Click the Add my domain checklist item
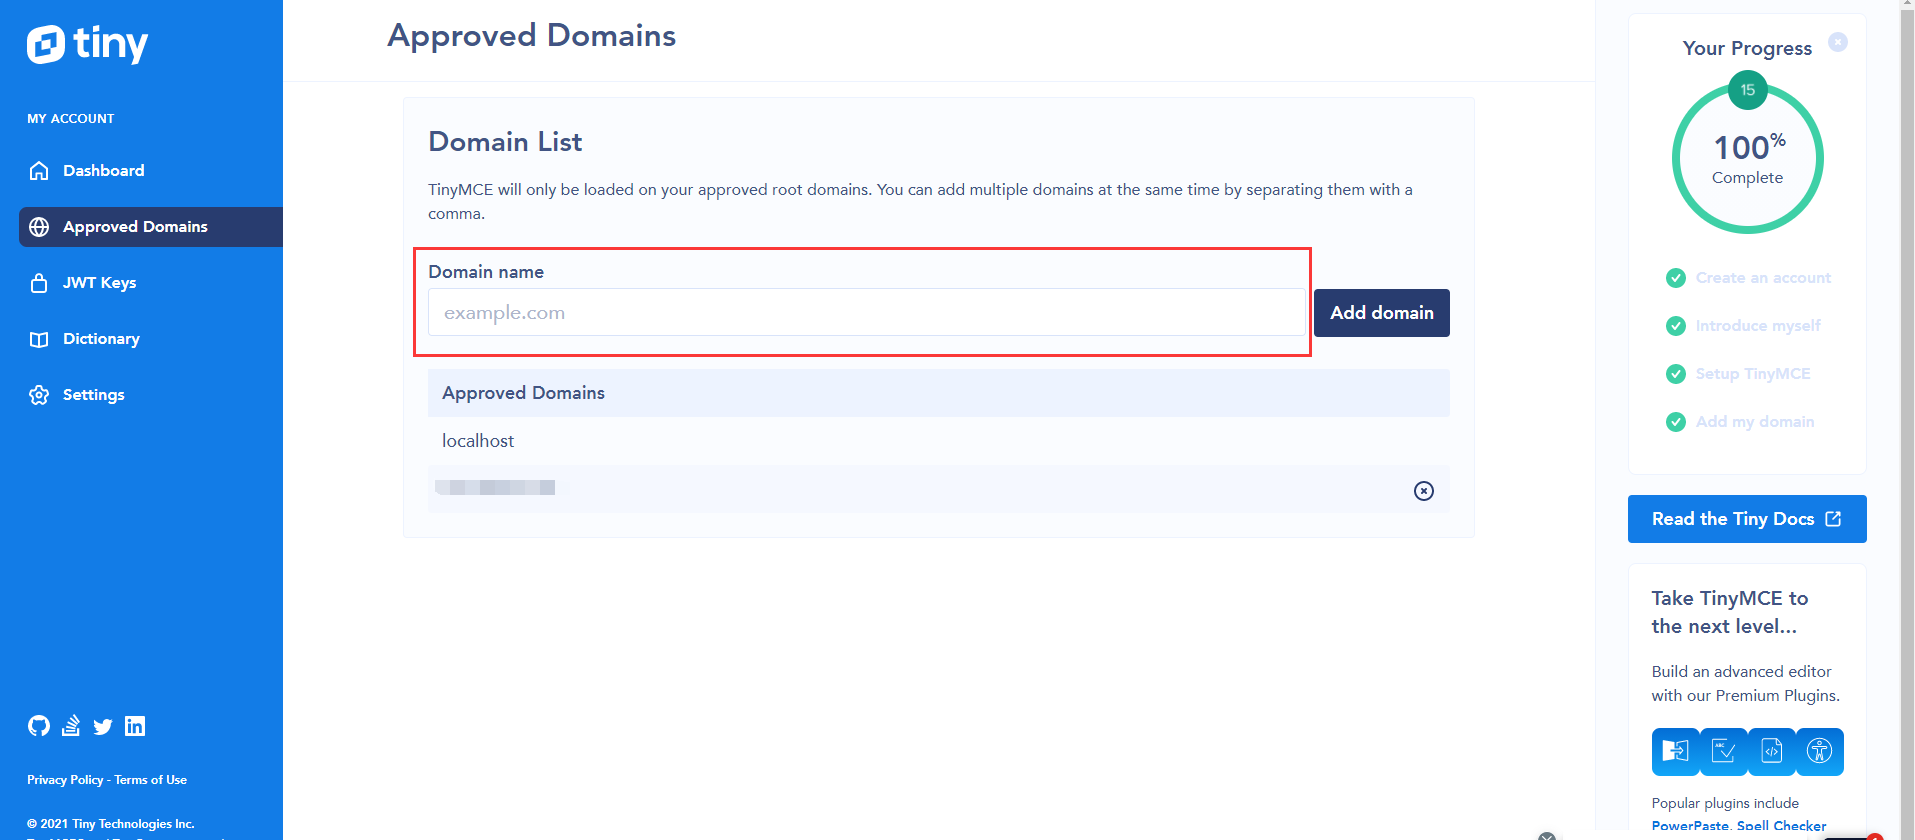 tap(1755, 422)
